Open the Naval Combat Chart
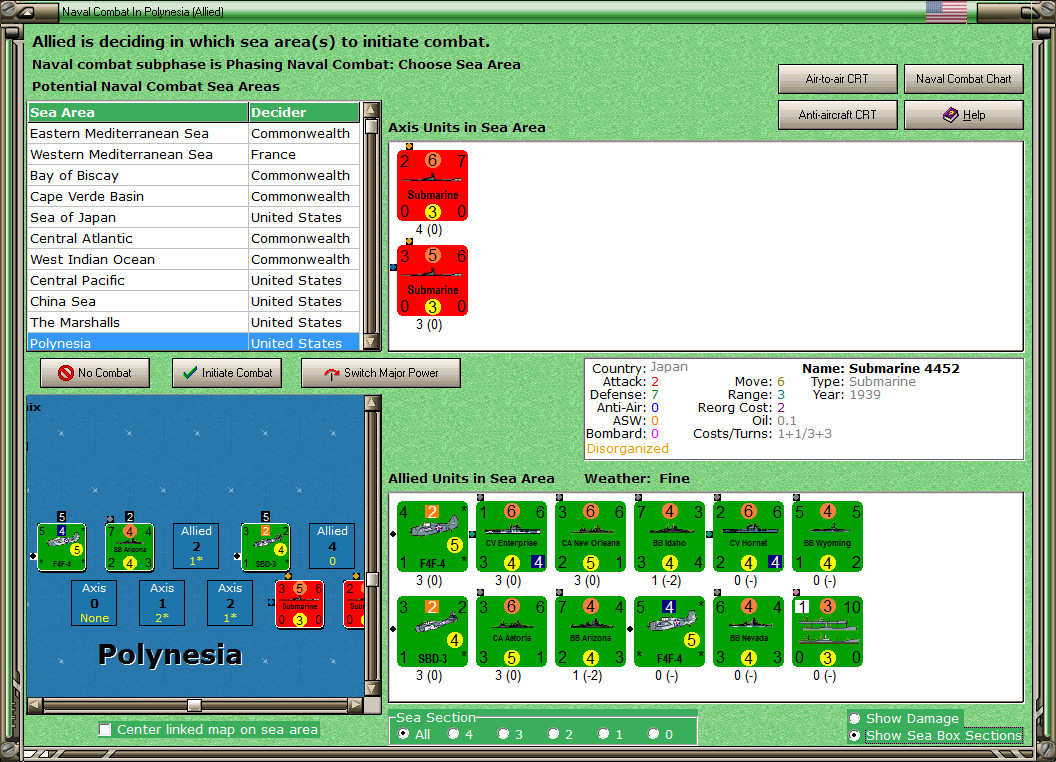This screenshot has height=762, width=1056. click(964, 79)
